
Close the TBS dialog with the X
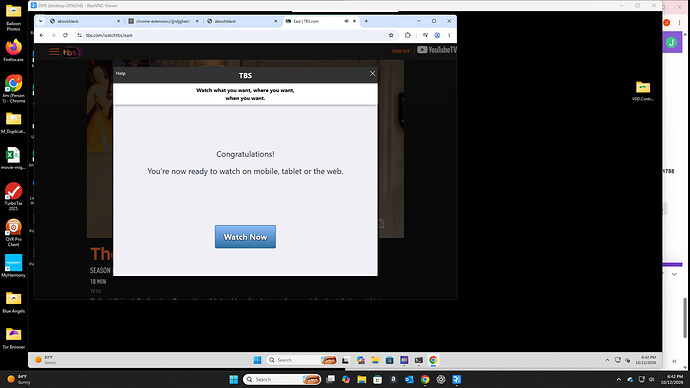[372, 73]
